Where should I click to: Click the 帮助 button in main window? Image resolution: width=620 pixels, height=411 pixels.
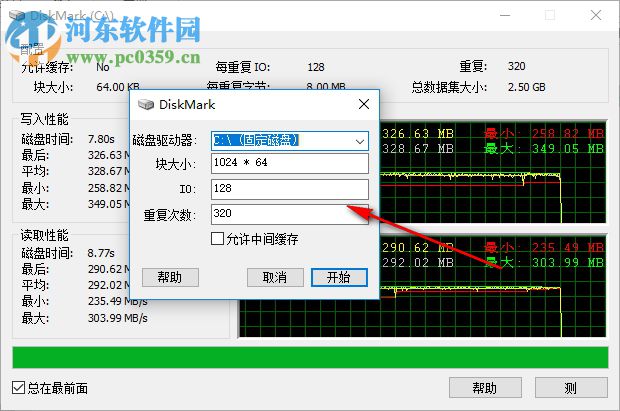pos(485,388)
